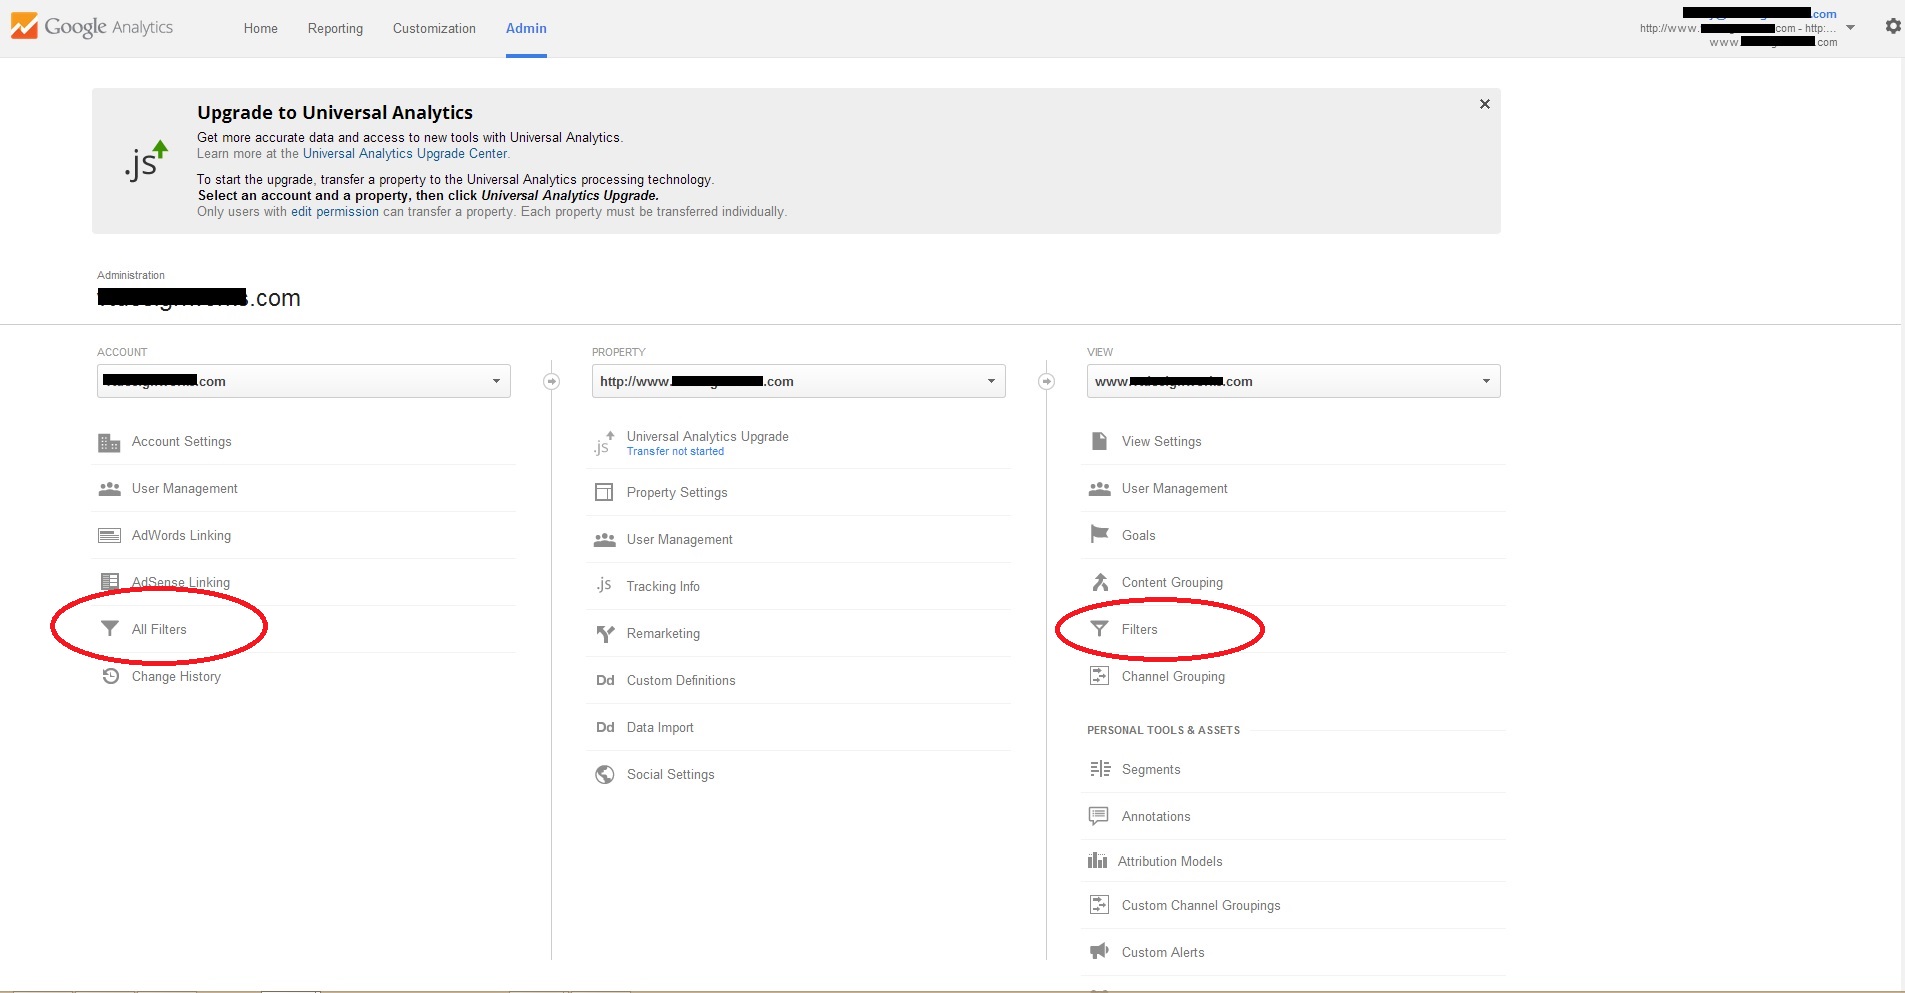Open the Change History link
This screenshot has height=993, width=1905.
(x=176, y=677)
